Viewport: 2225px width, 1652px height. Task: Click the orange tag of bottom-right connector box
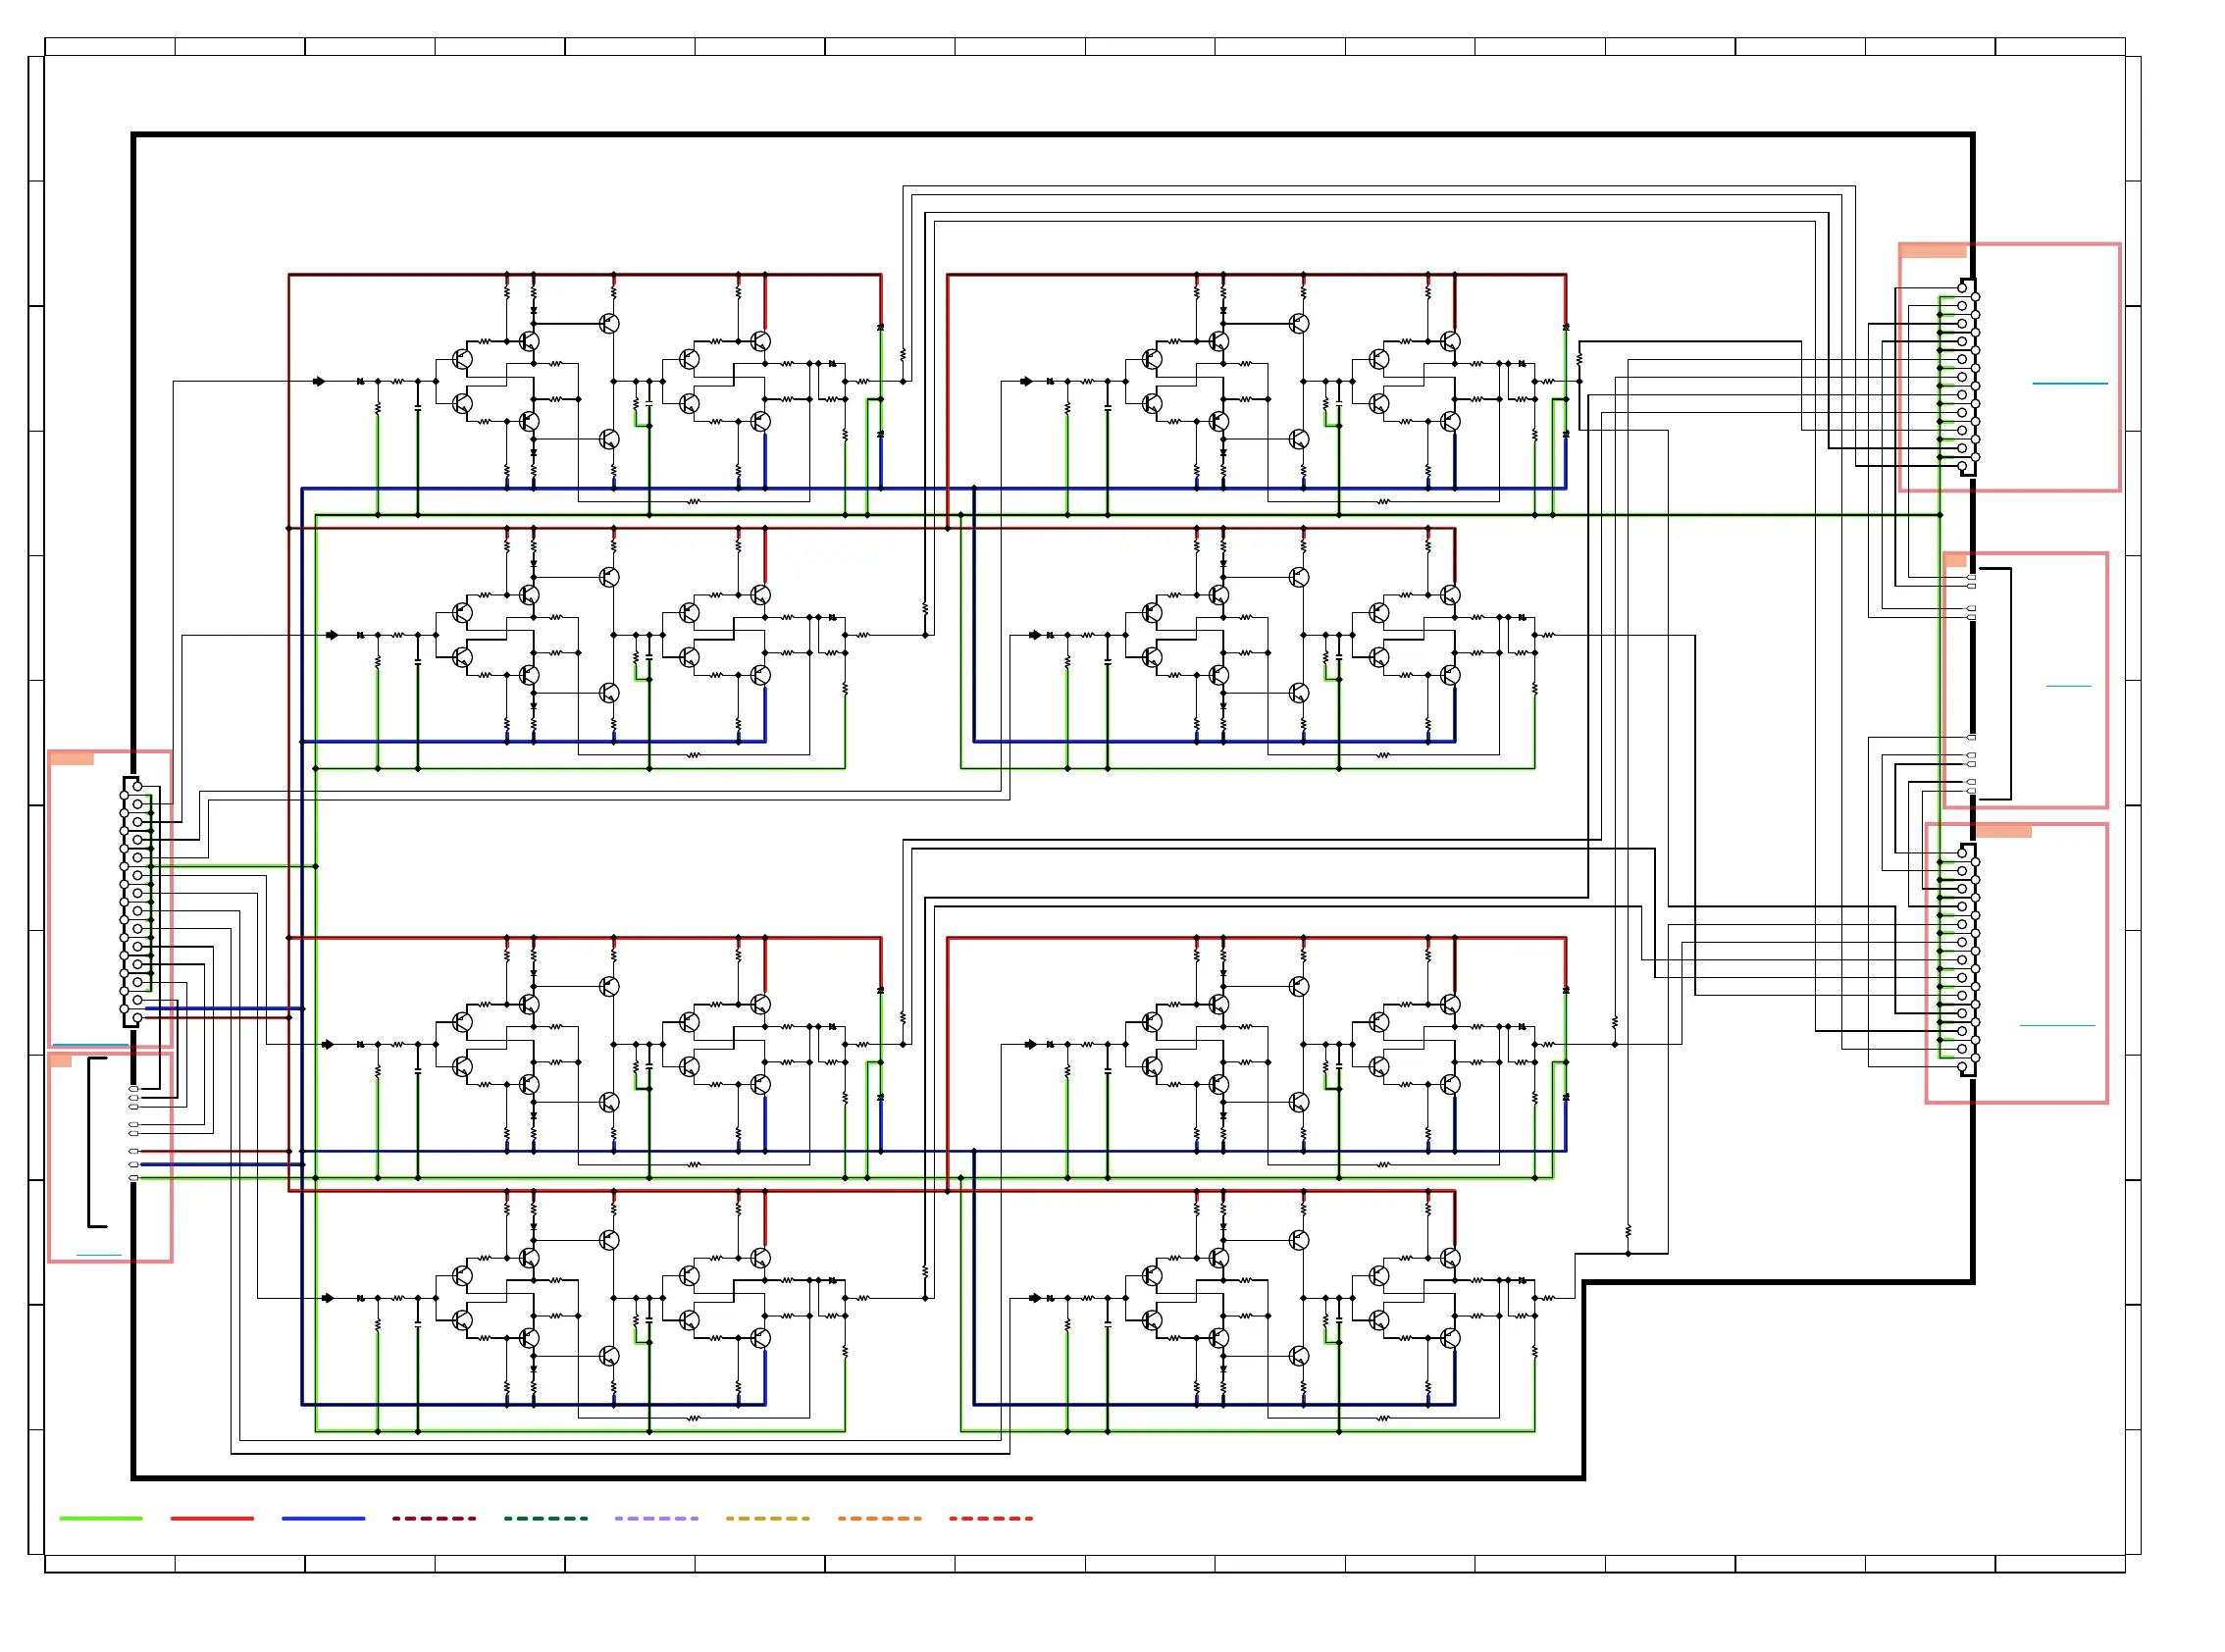[2002, 831]
